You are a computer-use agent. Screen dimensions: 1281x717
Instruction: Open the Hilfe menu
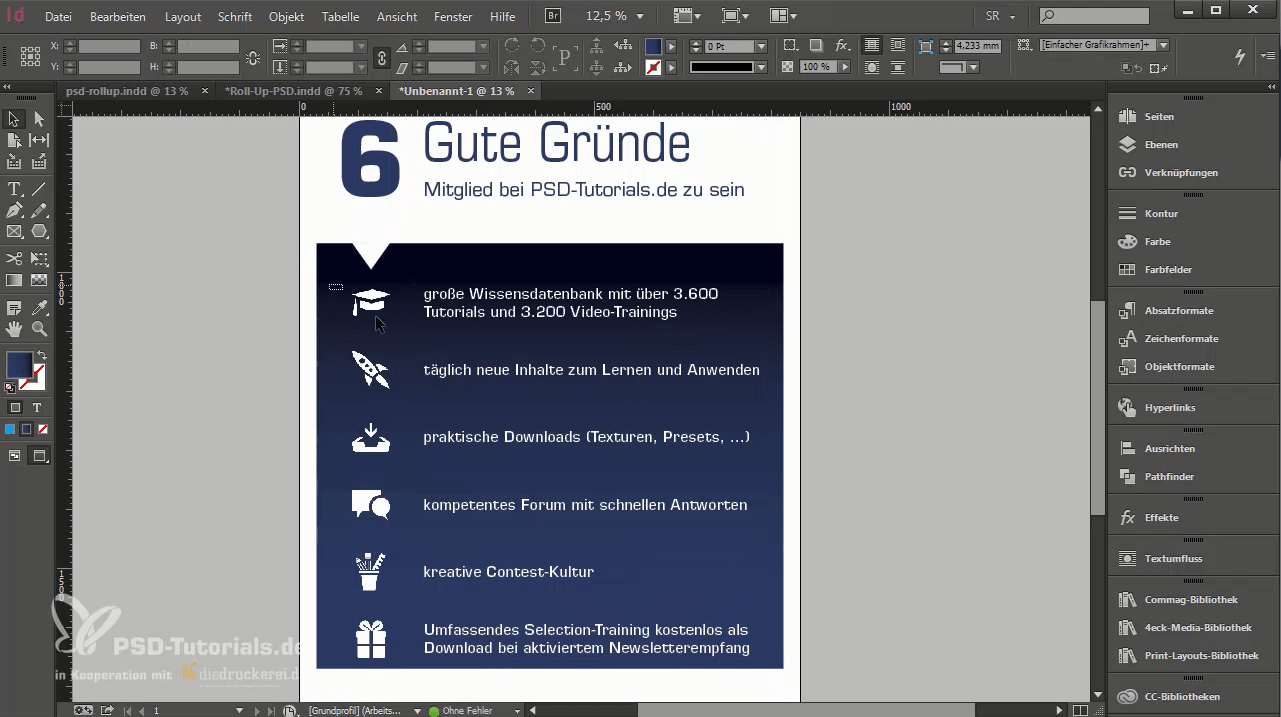[x=503, y=17]
